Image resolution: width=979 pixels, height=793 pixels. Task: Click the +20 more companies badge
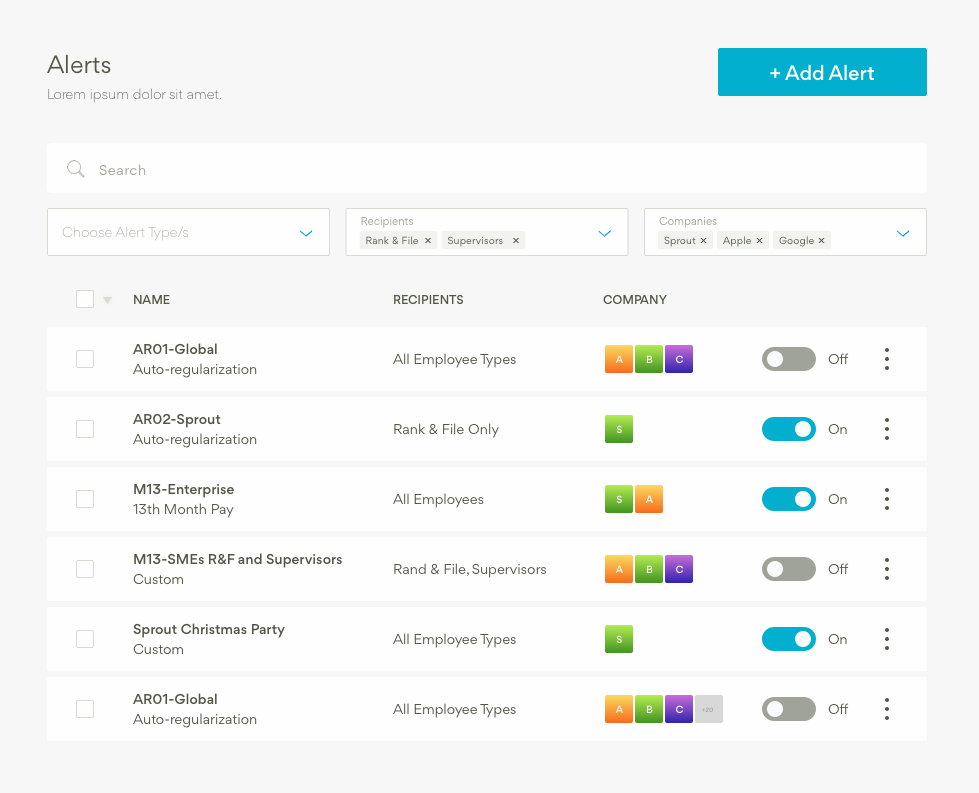pyautogui.click(x=708, y=709)
